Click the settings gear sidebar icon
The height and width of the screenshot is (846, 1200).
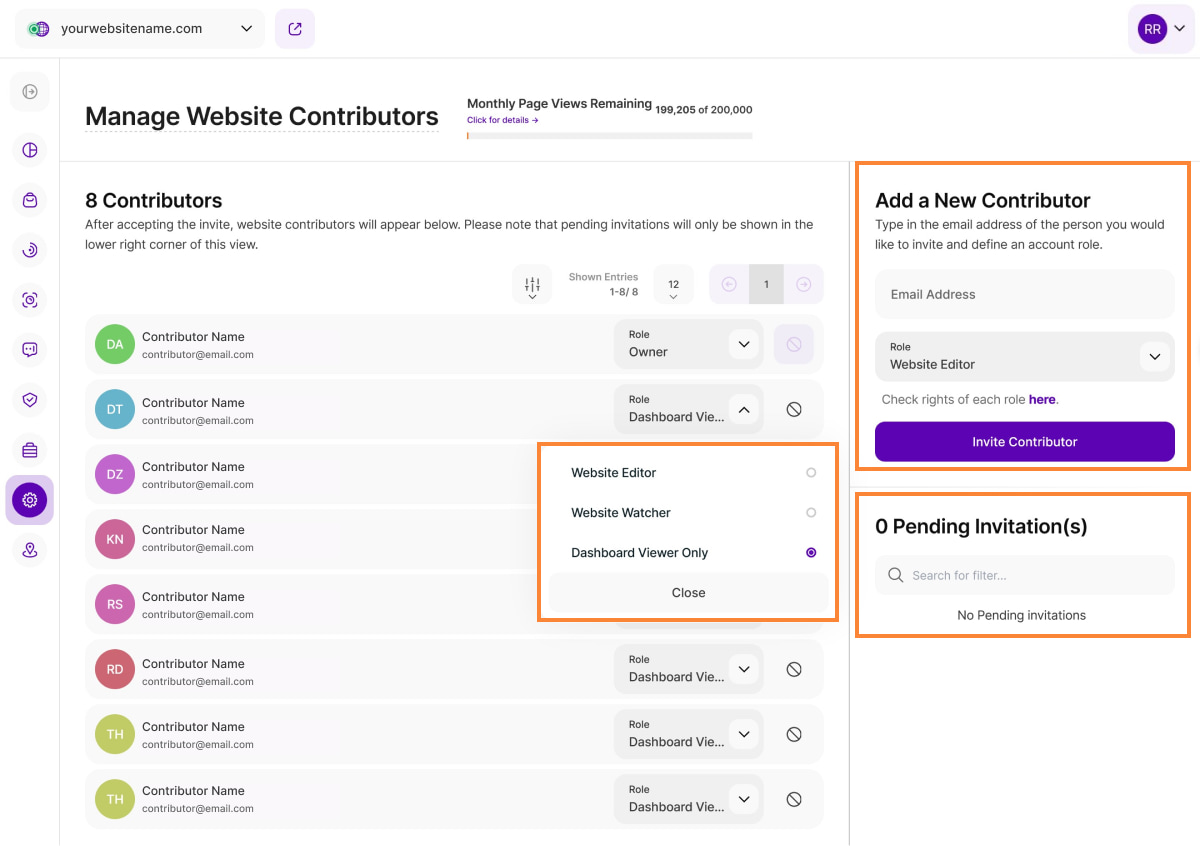[x=30, y=500]
